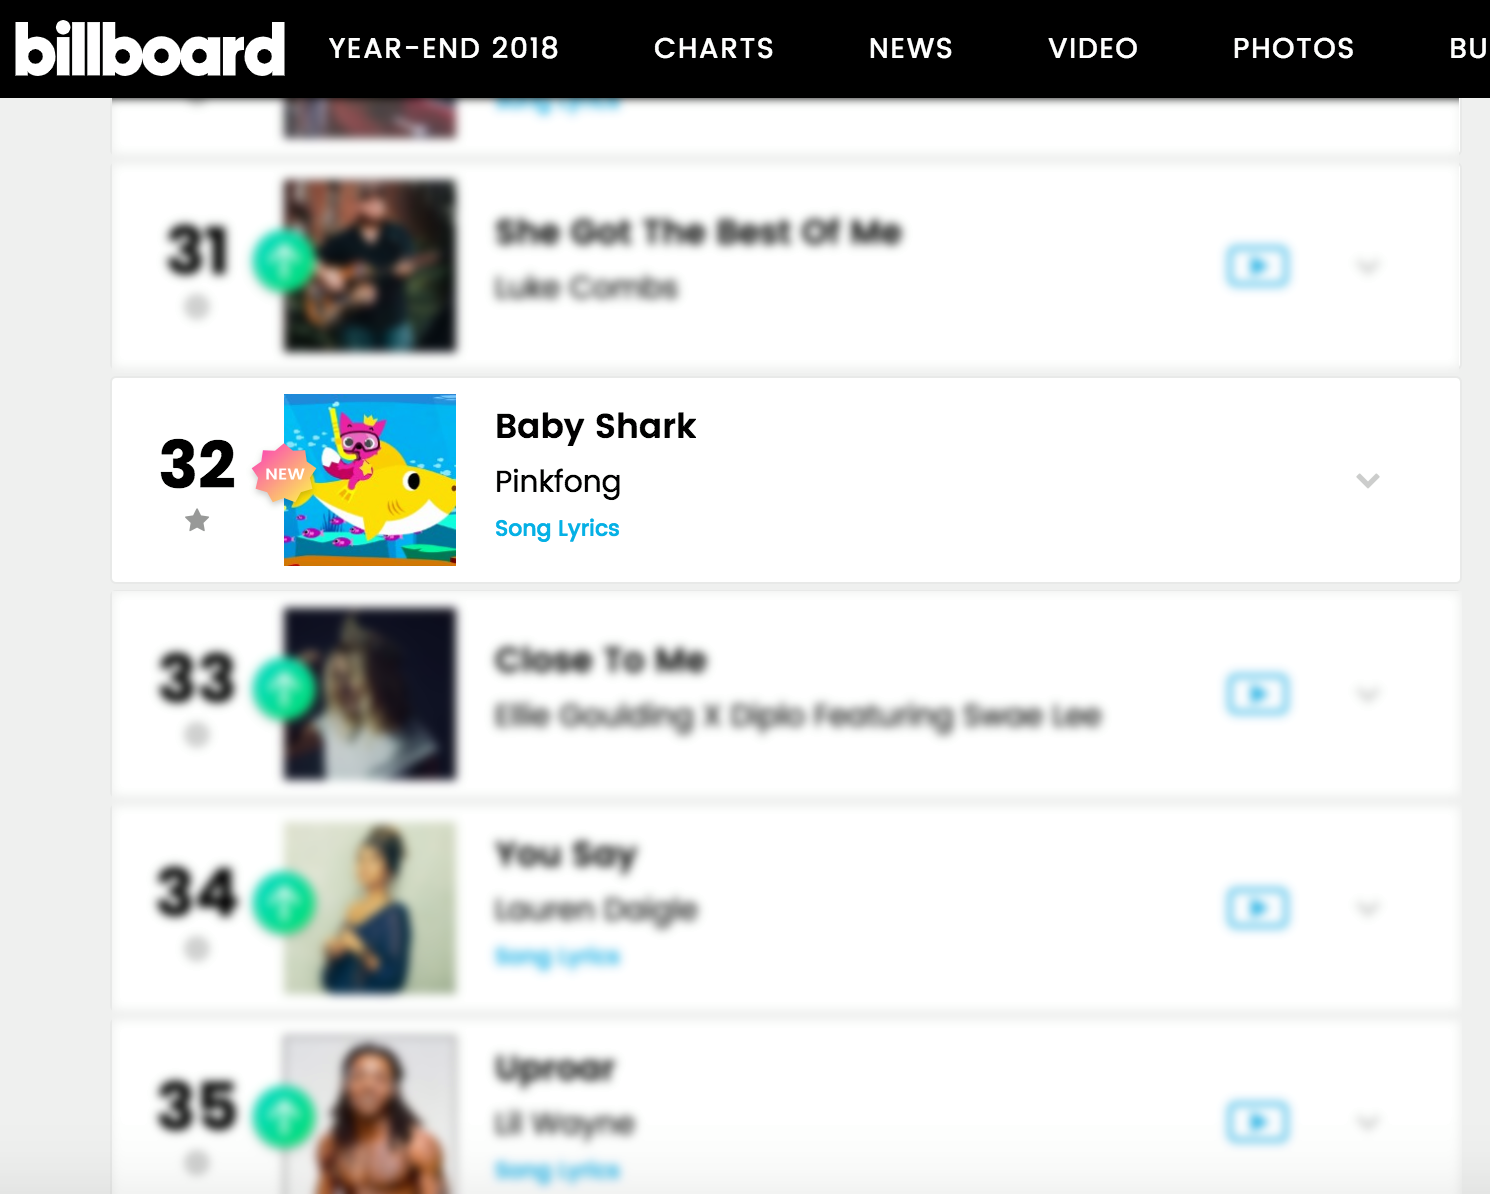Play video for rank 31 song
Image resolution: width=1490 pixels, height=1194 pixels.
click(x=1258, y=266)
